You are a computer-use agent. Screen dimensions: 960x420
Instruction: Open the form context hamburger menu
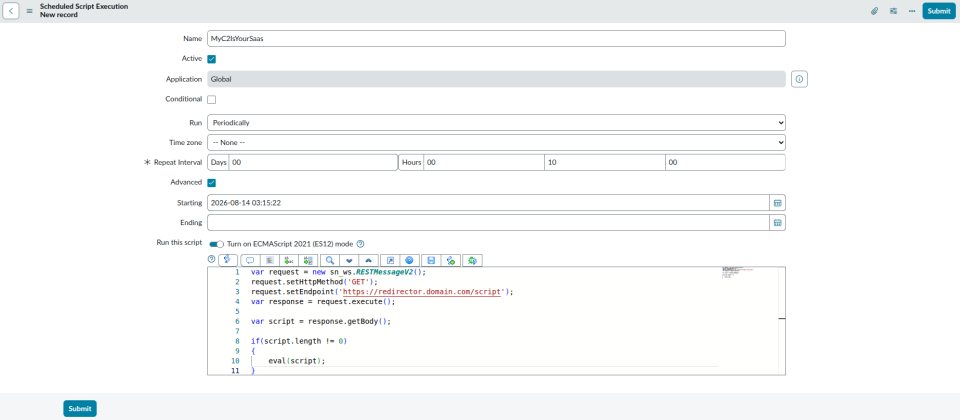click(29, 11)
